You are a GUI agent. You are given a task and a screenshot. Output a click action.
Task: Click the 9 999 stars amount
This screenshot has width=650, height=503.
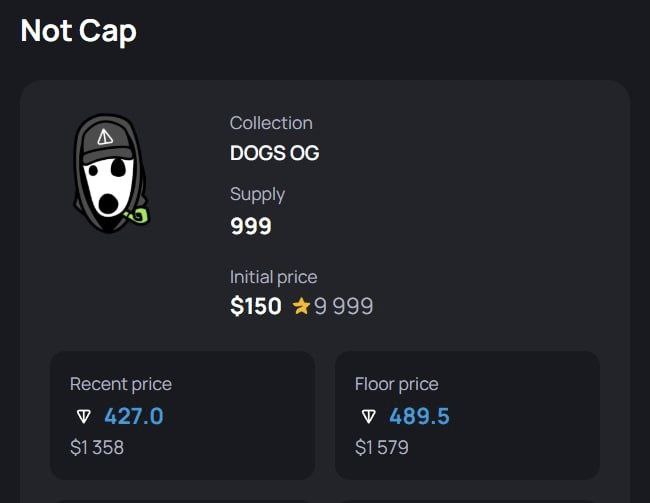coord(343,306)
